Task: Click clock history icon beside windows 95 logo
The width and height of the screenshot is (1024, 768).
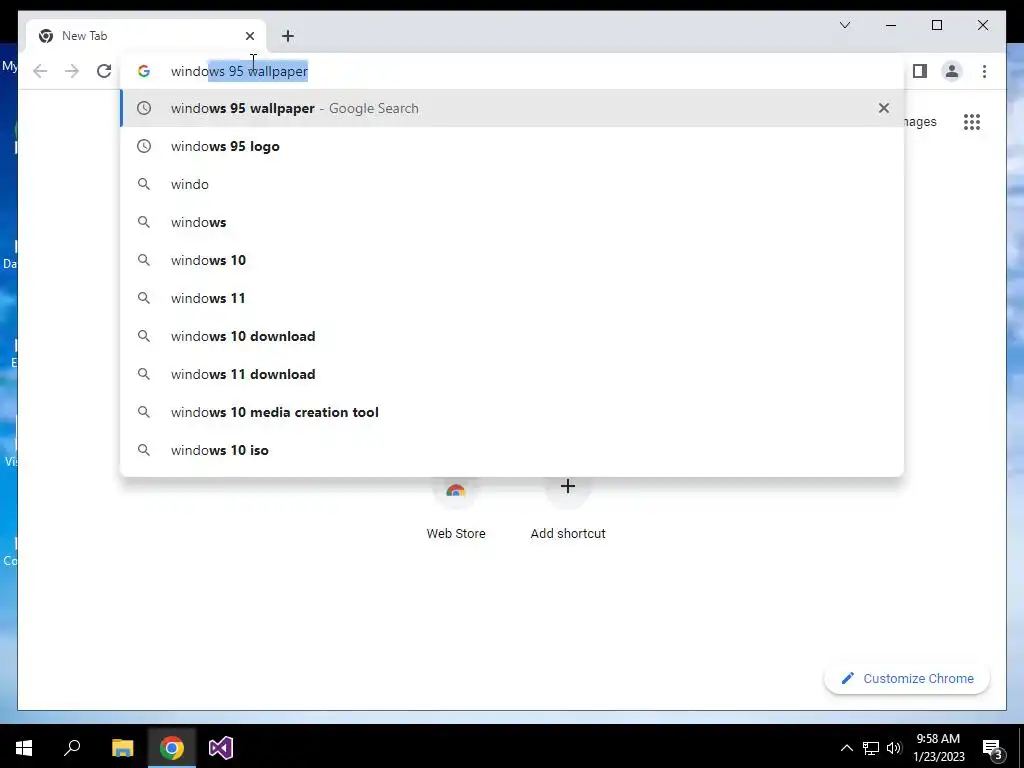Action: [144, 146]
